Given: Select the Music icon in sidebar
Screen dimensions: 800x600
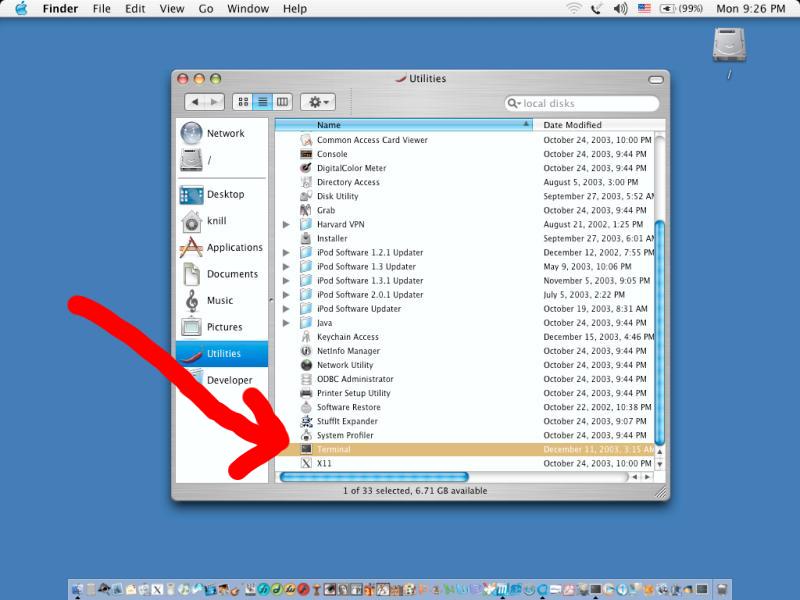Looking at the screenshot, I should 191,301.
